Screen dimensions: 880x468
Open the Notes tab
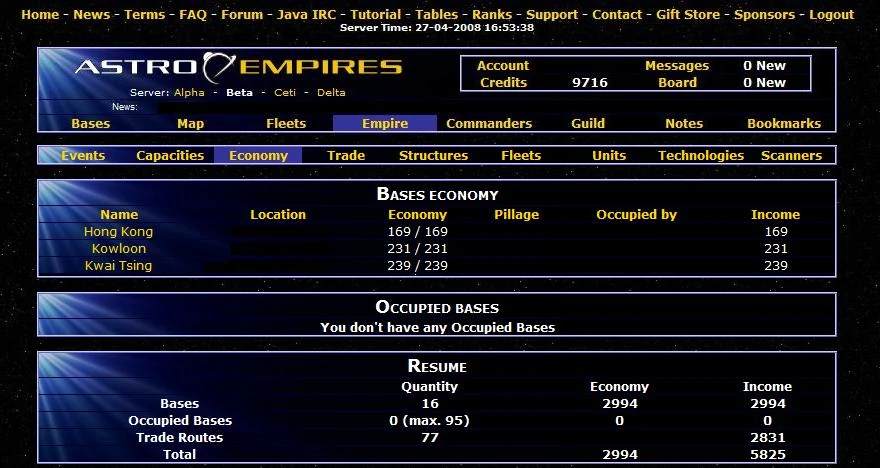684,123
